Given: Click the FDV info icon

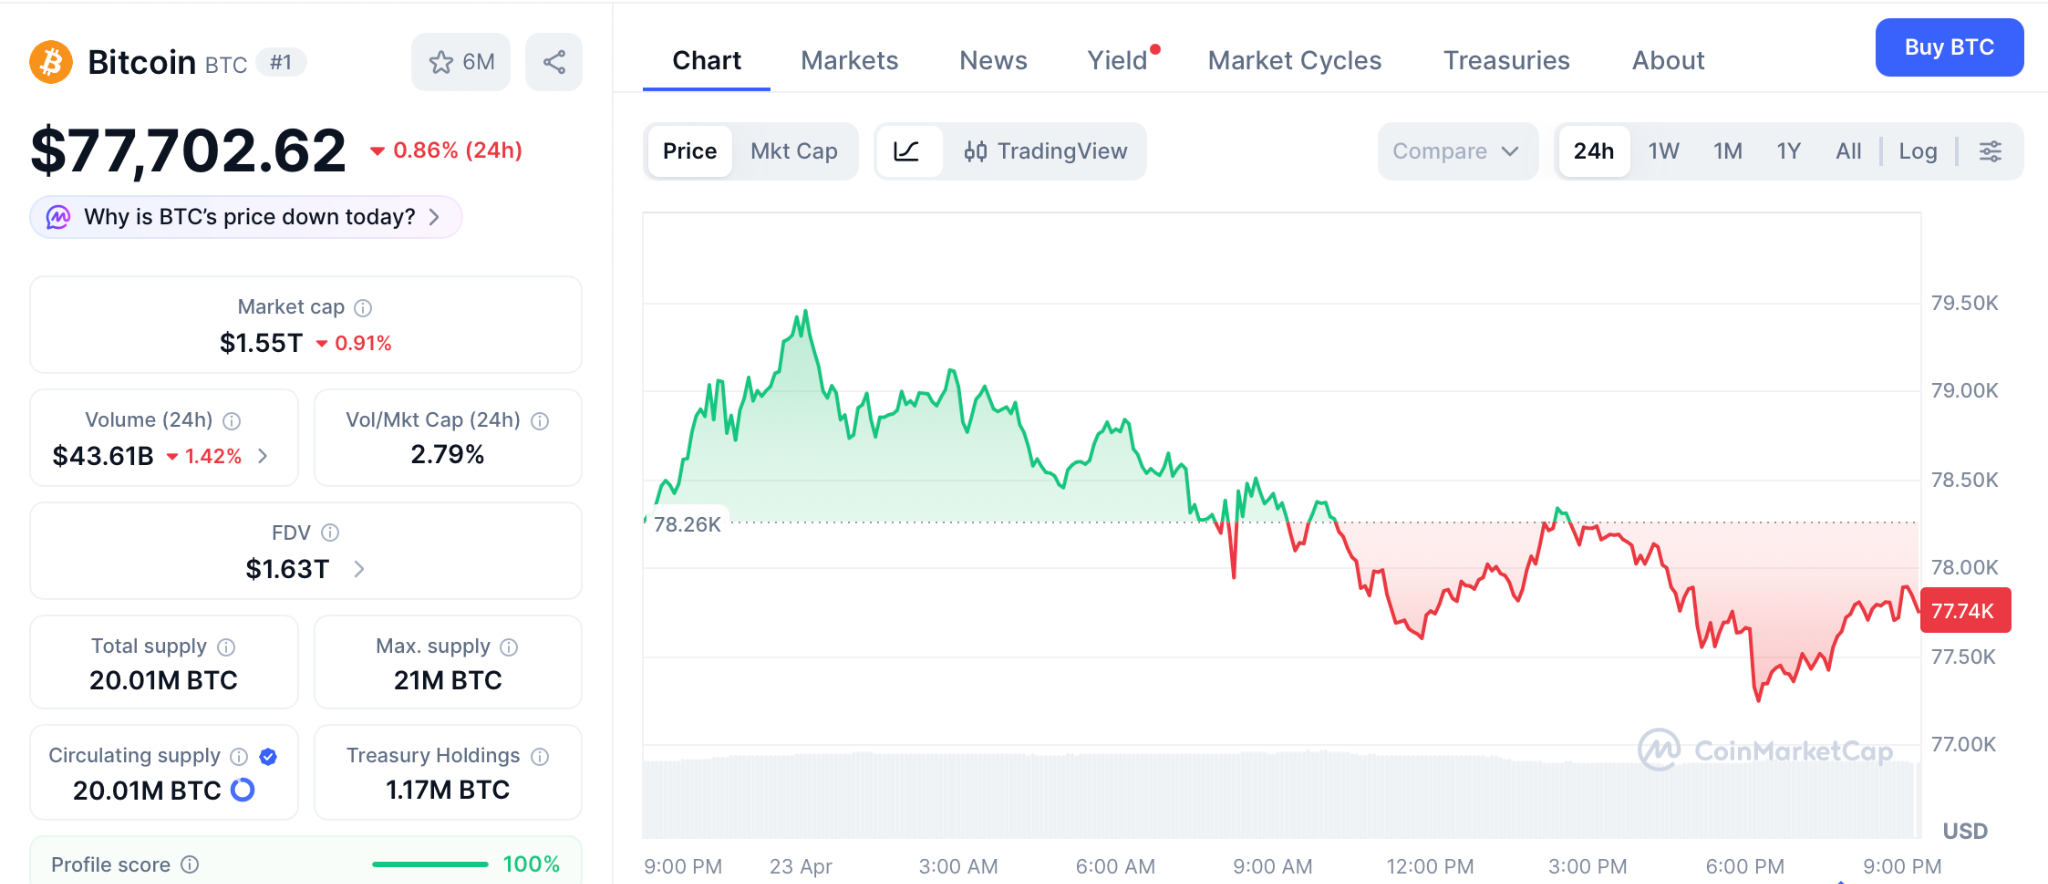Looking at the screenshot, I should [330, 533].
